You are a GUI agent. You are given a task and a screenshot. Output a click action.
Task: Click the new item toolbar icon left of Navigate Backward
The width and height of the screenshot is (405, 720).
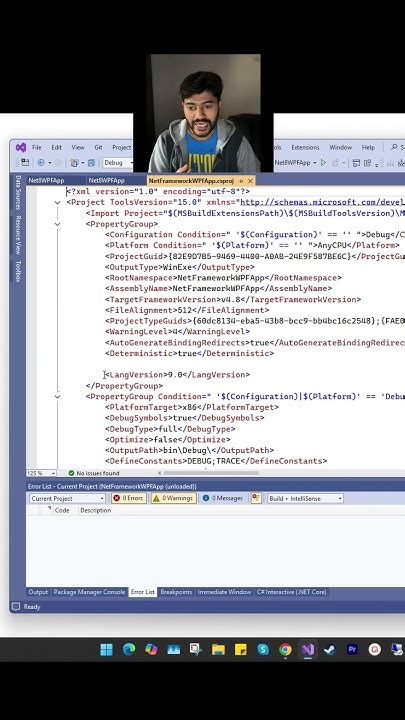25,163
